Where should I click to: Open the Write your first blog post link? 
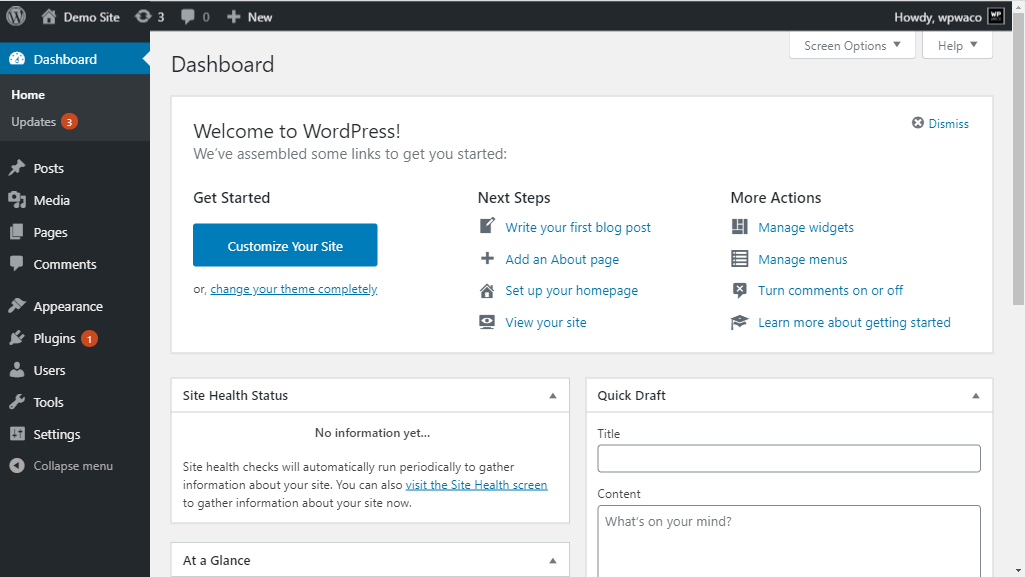(x=578, y=227)
